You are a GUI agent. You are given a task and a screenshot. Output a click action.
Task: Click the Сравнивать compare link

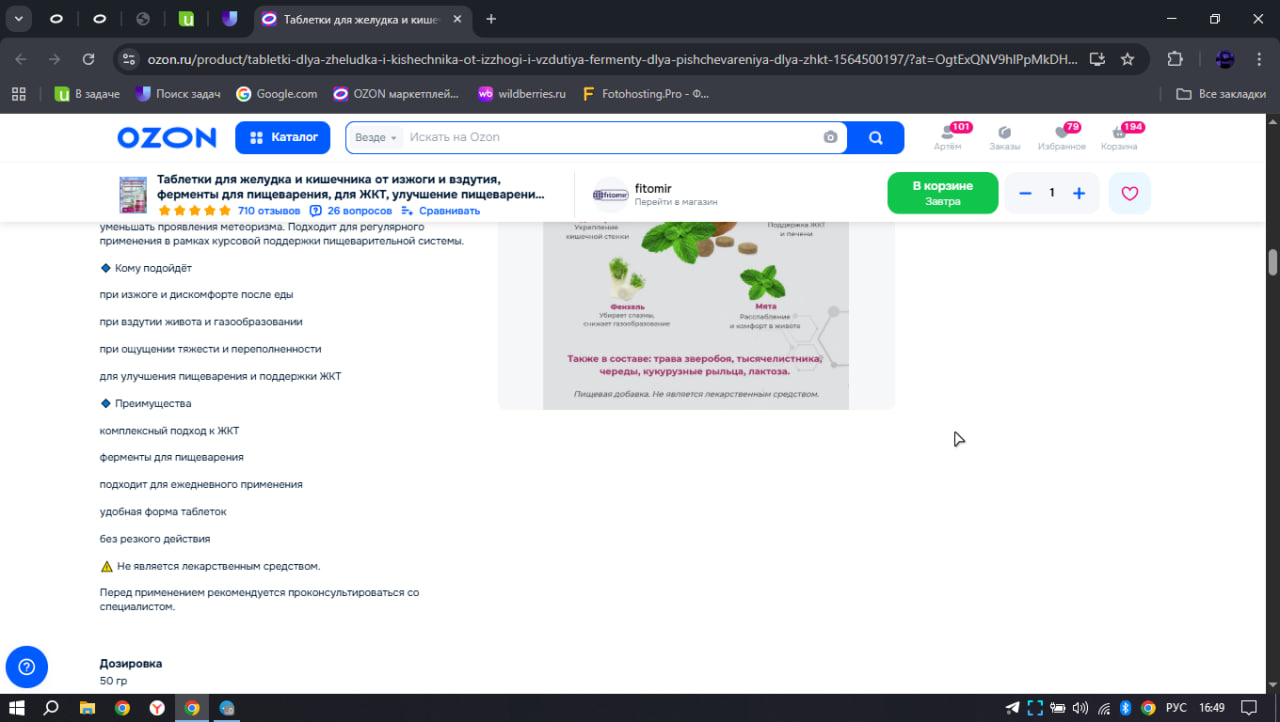click(441, 211)
